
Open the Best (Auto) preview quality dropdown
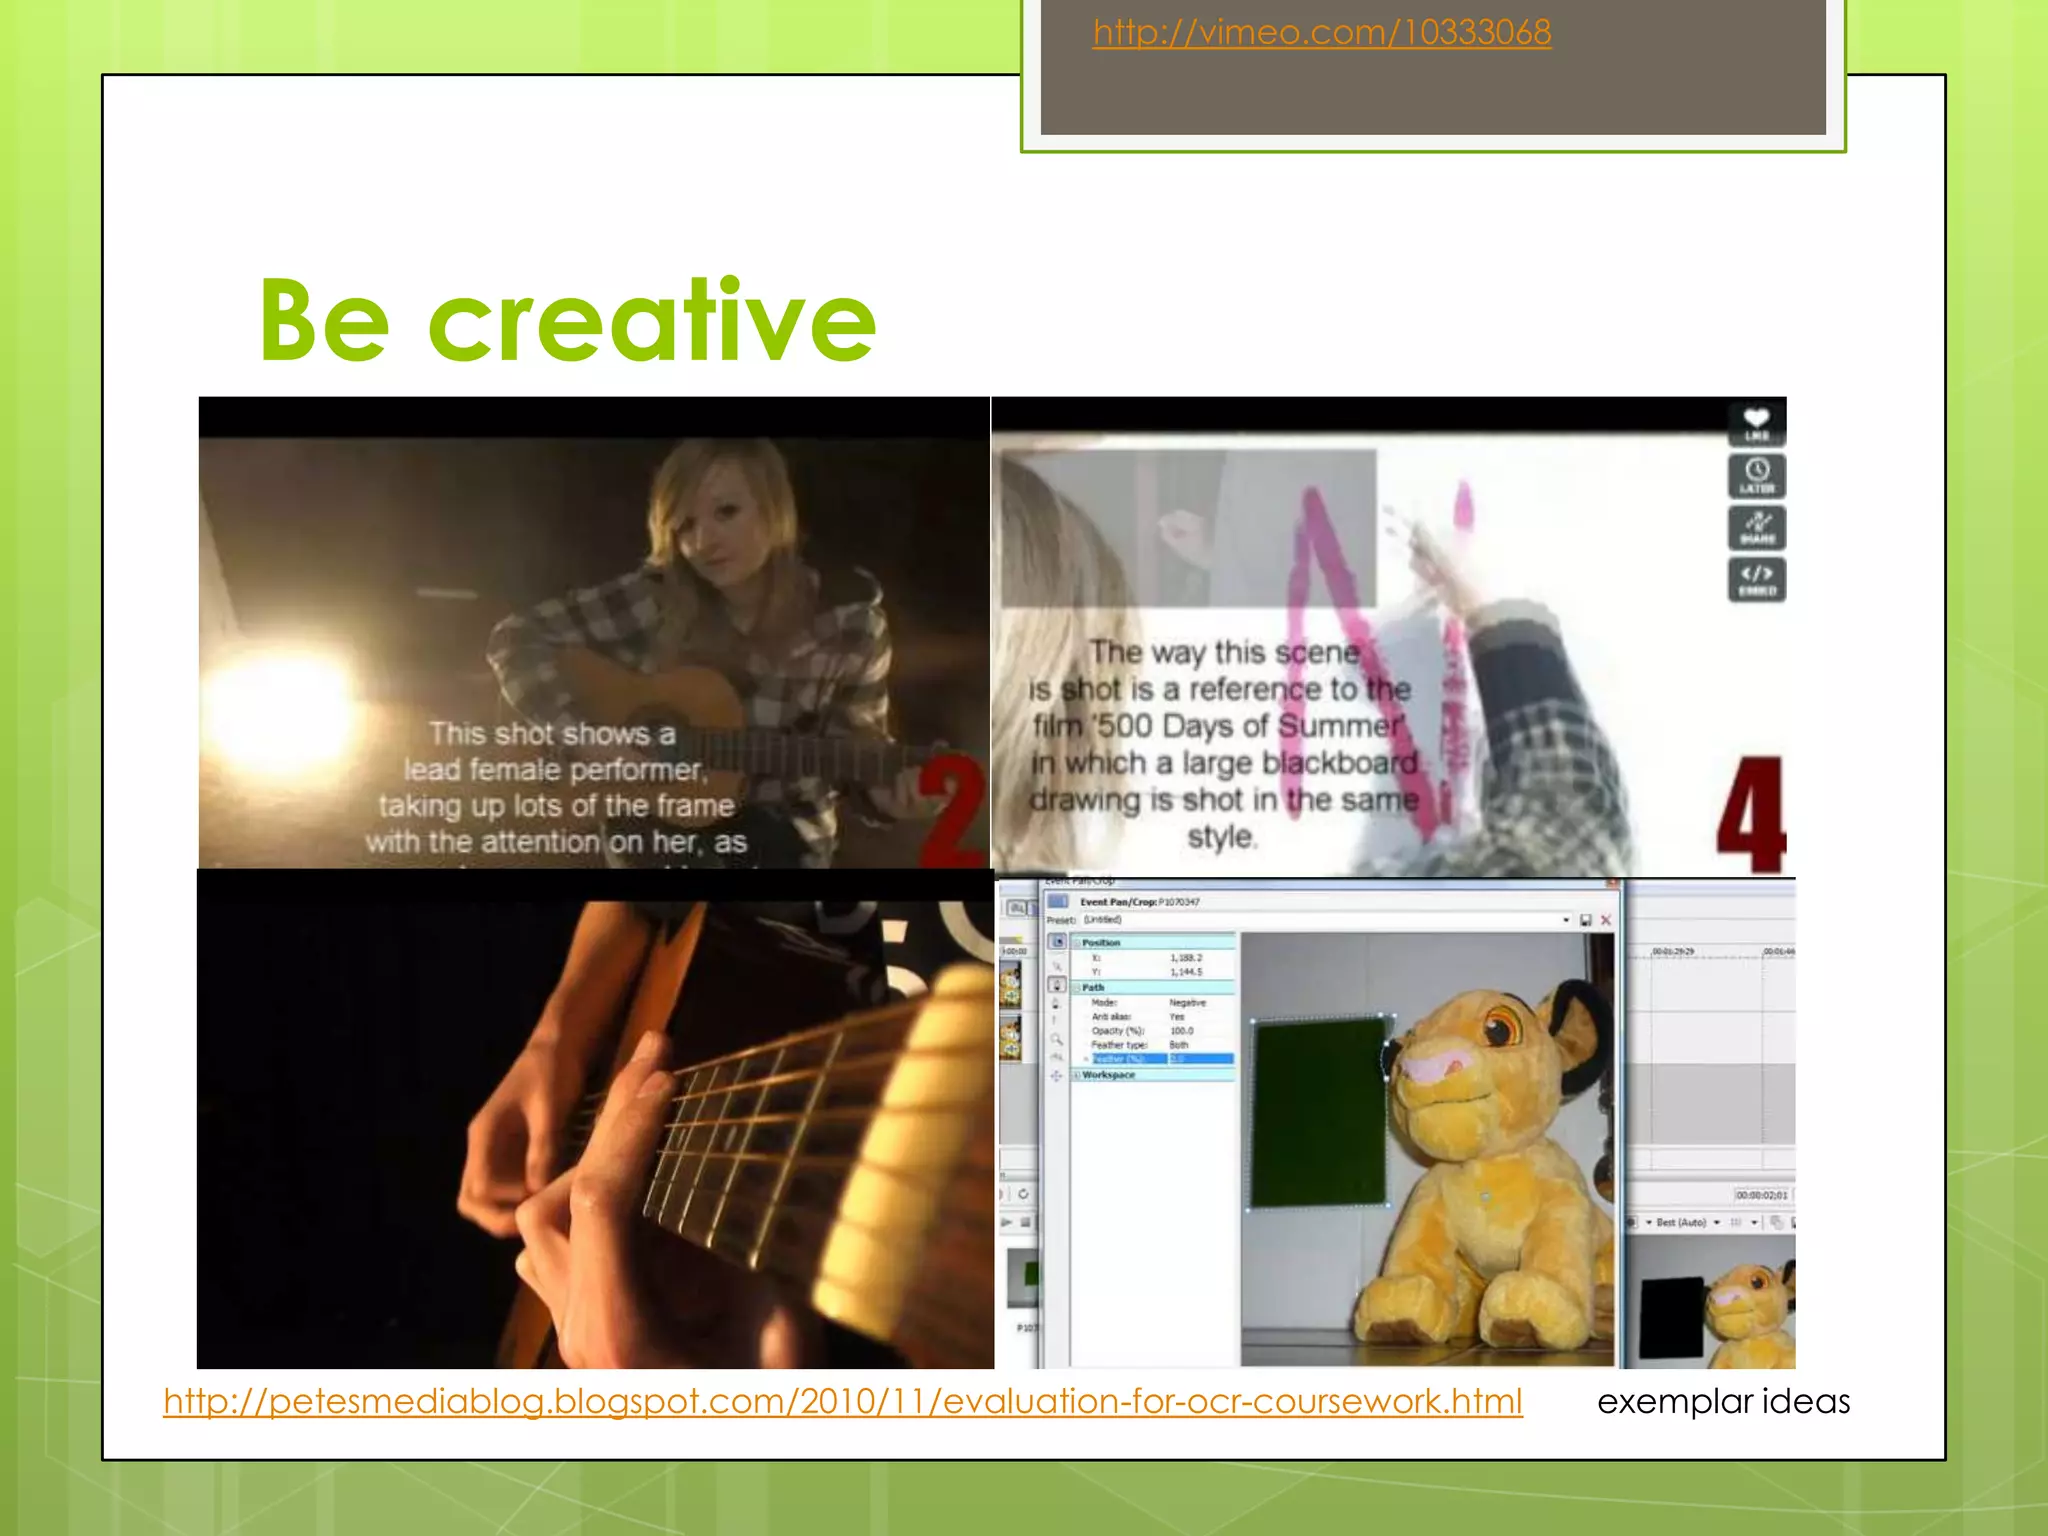pyautogui.click(x=1717, y=1222)
